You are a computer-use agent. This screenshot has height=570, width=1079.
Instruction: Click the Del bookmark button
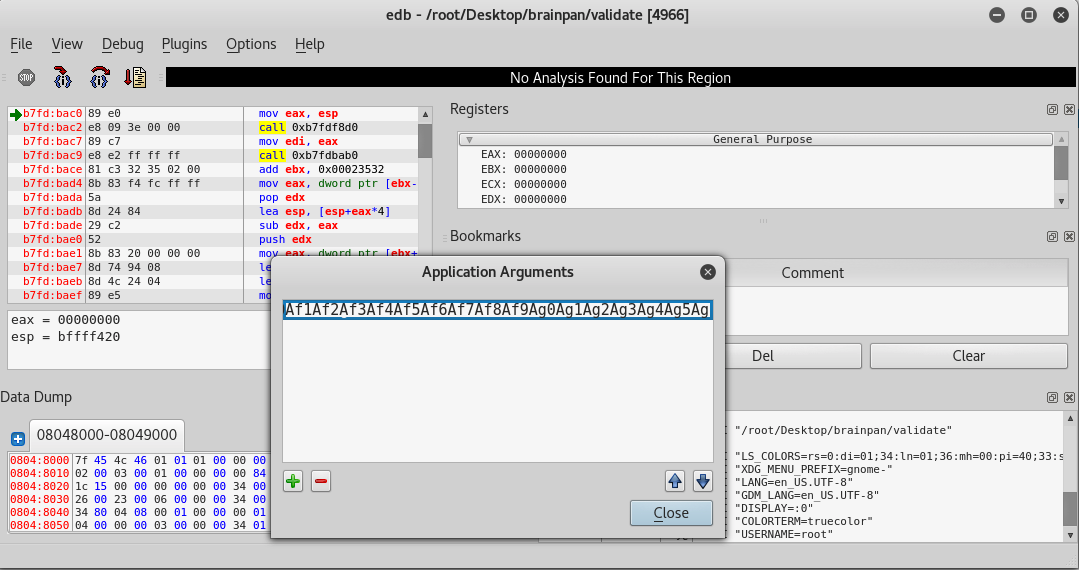pyautogui.click(x=762, y=356)
